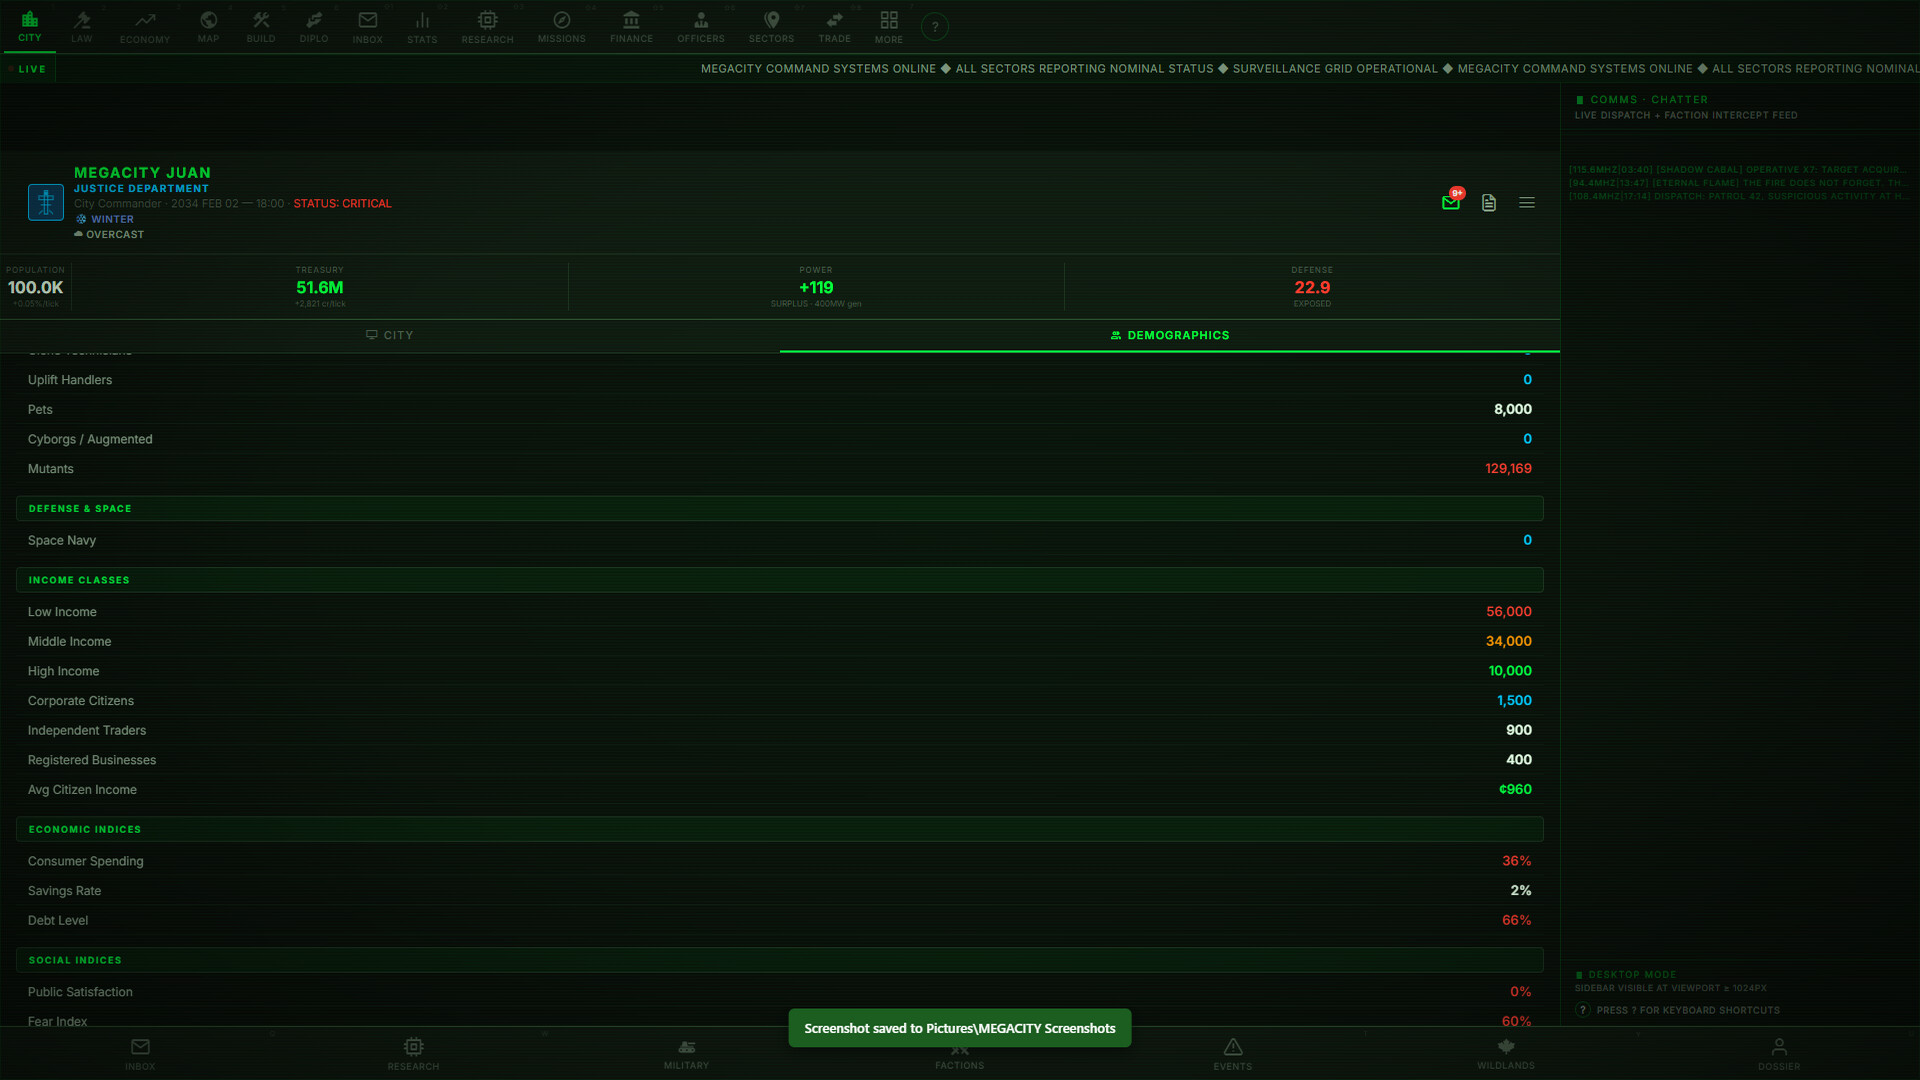Open Inbox from top navigation
Screen dimensions: 1920x1080
[x=368, y=26]
